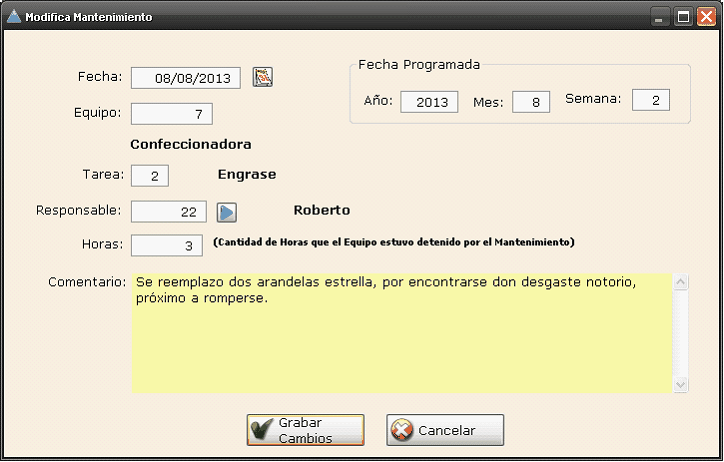This screenshot has height=462, width=724.
Task: Click into the Fecha date field
Action: click(x=186, y=78)
